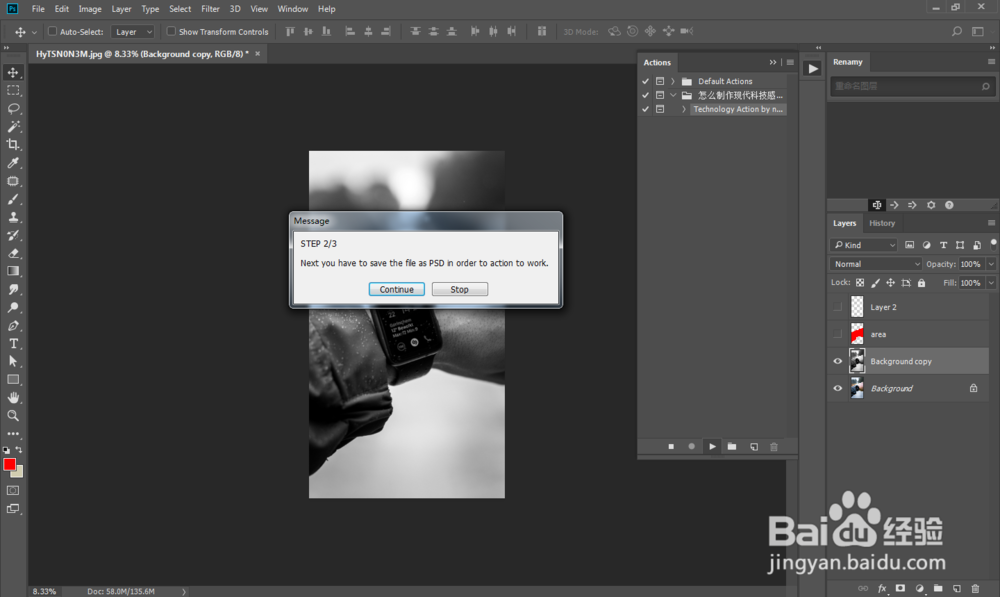This screenshot has height=597, width=1000.
Task: Open the Image menu
Action: click(90, 9)
